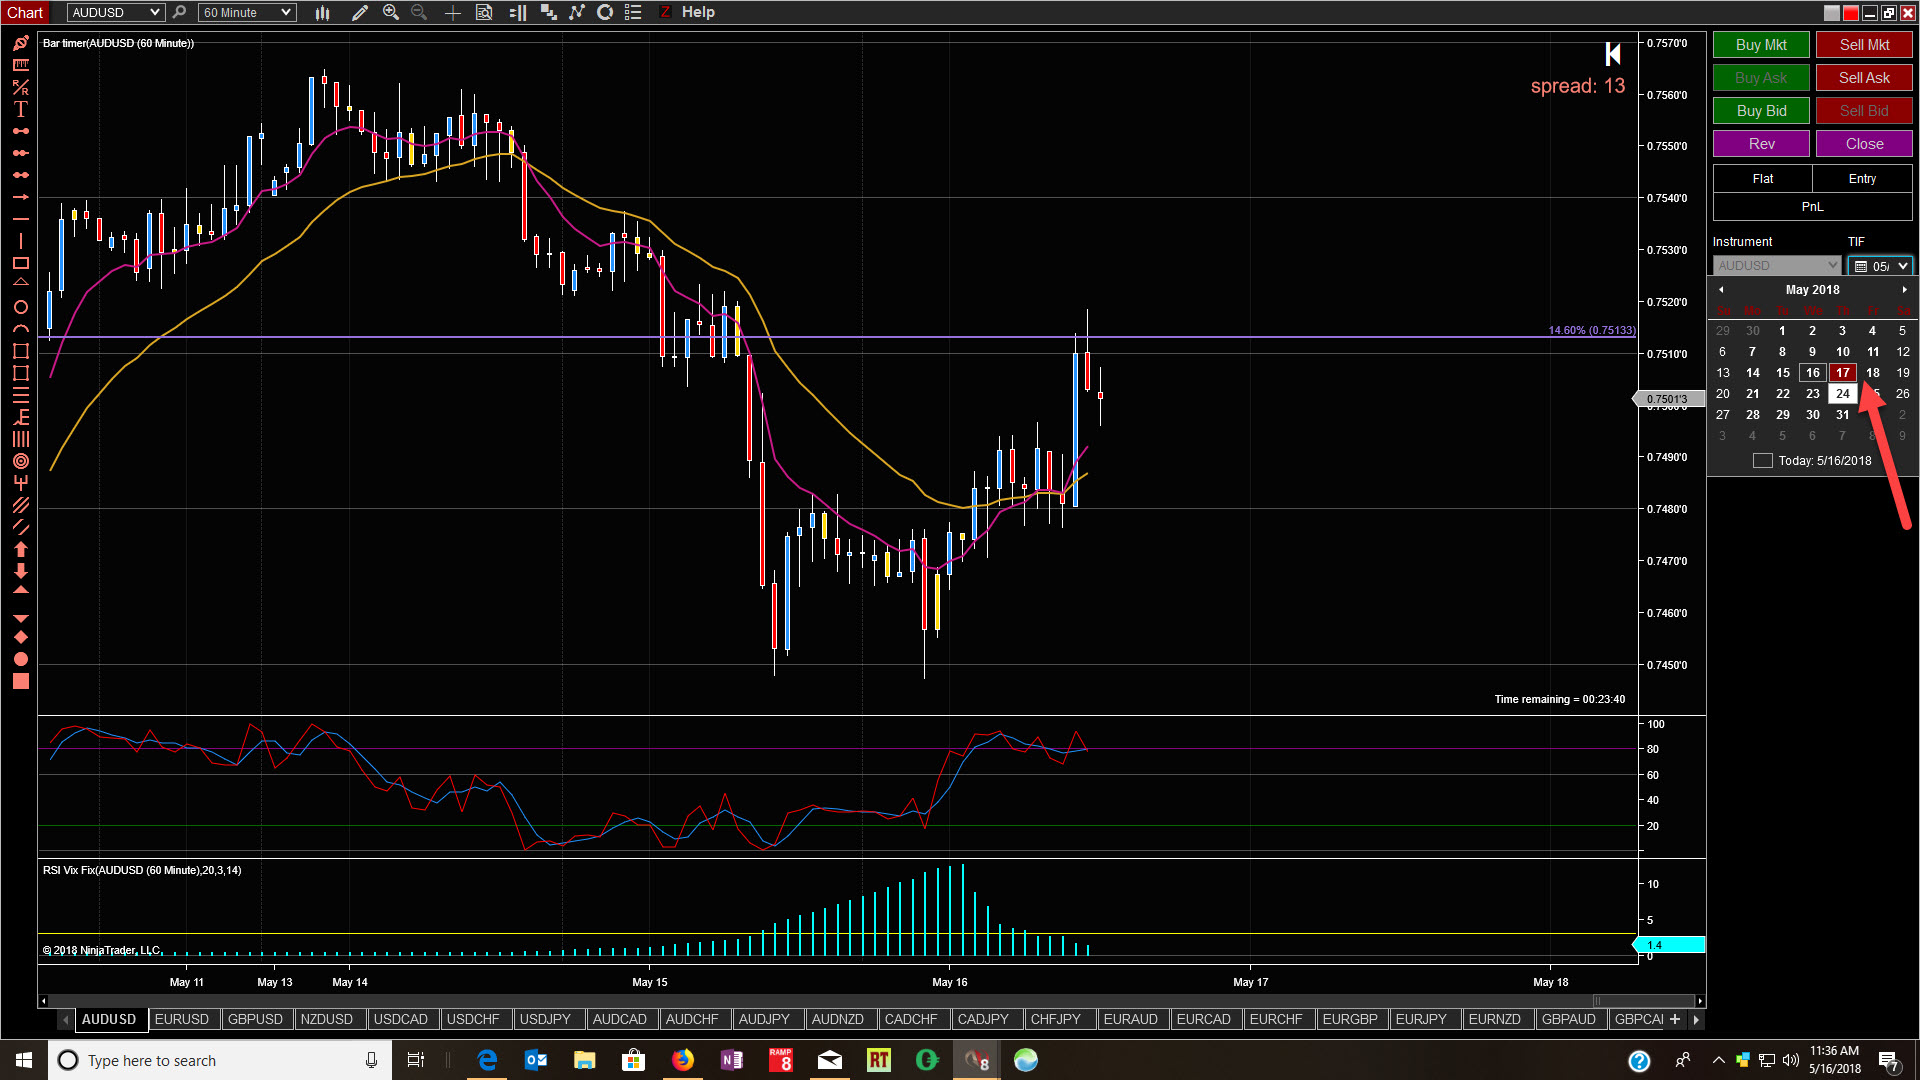Click the pencil drawing tools icon
The height and width of the screenshot is (1080, 1920).
point(359,13)
